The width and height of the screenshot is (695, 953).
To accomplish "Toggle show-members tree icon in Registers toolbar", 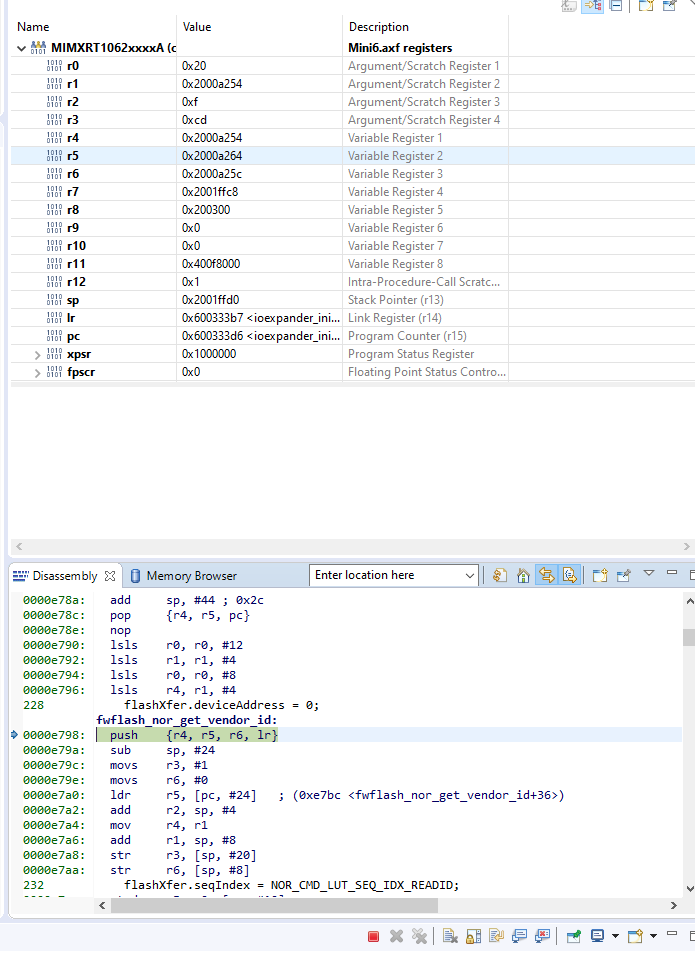I will (592, 6).
